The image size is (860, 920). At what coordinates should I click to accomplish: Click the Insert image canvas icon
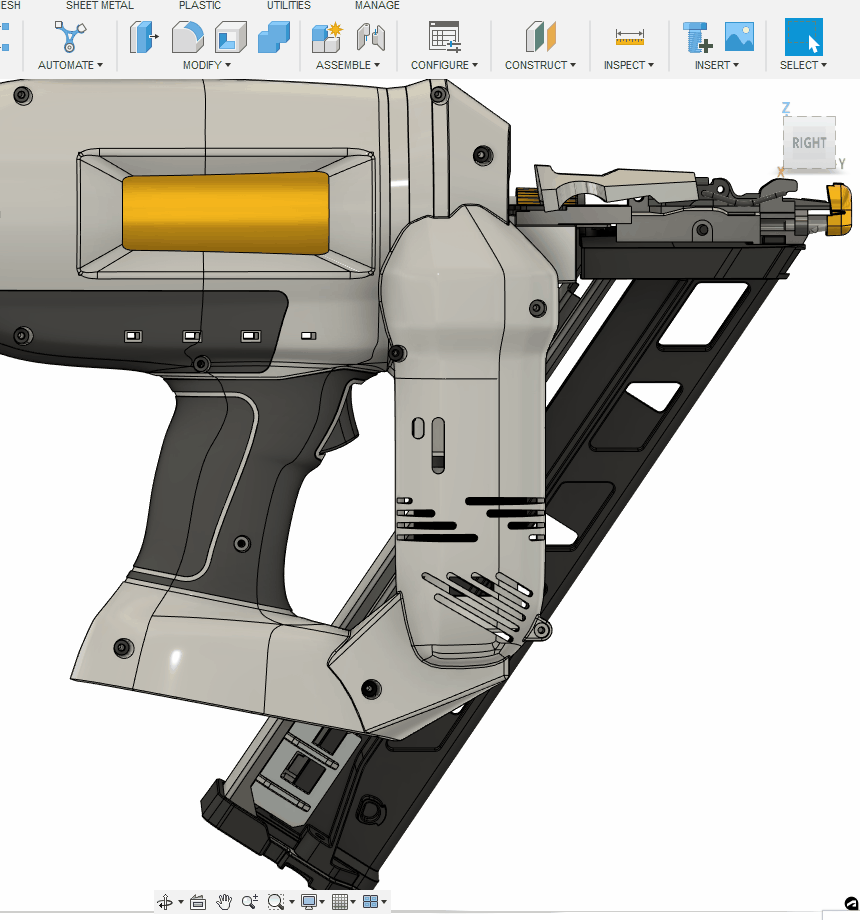pos(739,37)
